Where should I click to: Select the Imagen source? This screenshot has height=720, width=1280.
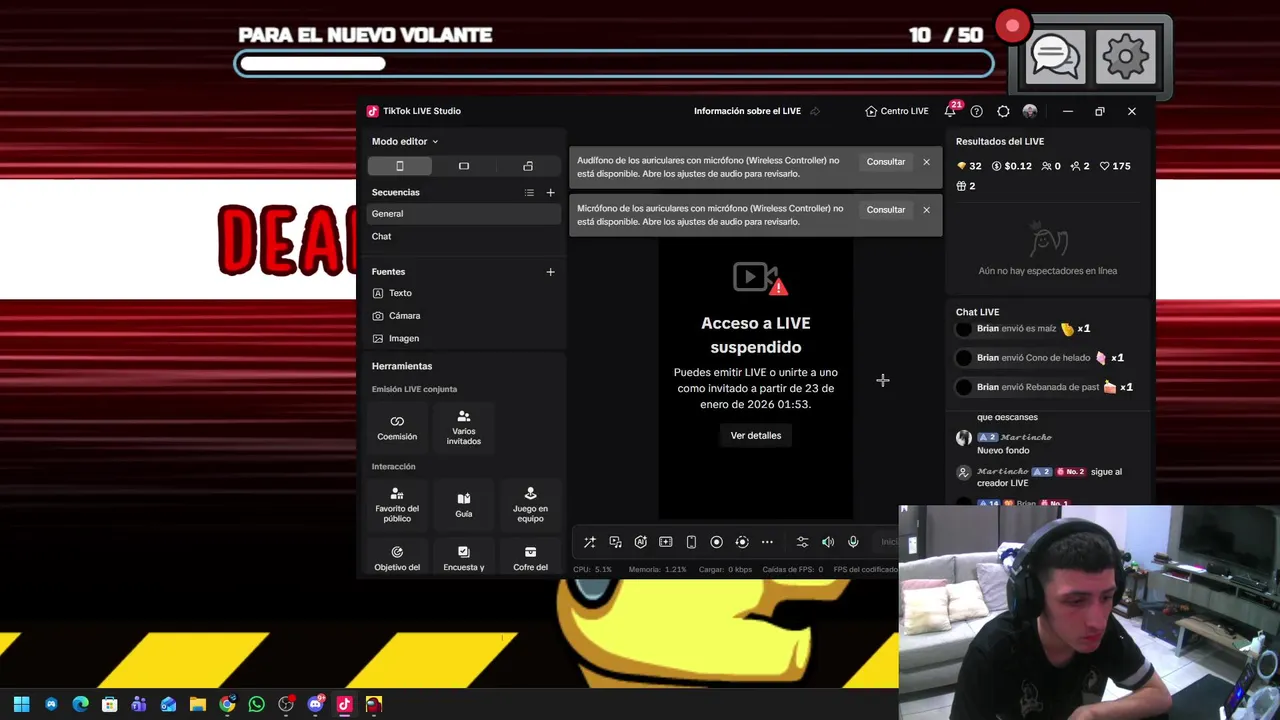(x=464, y=339)
